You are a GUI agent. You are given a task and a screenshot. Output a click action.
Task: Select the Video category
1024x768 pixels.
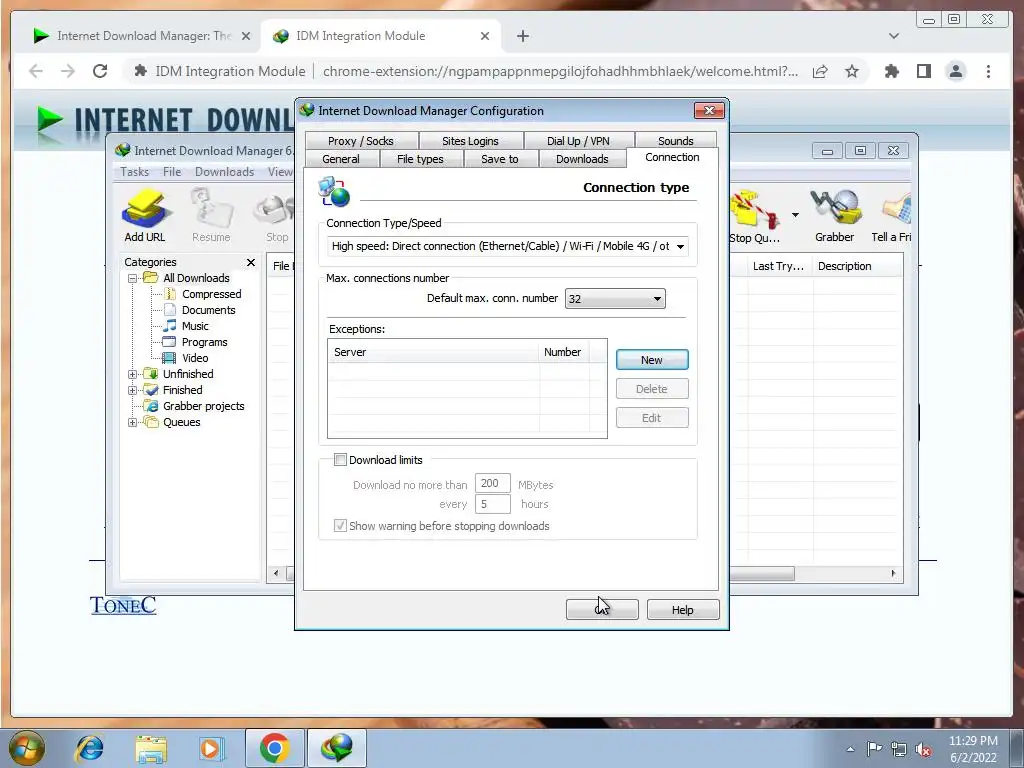[195, 358]
